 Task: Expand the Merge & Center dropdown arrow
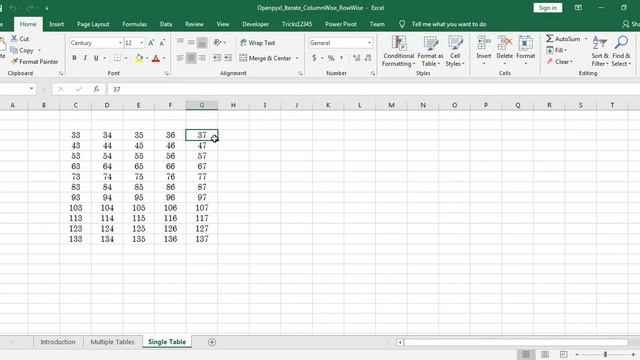[x=297, y=58]
